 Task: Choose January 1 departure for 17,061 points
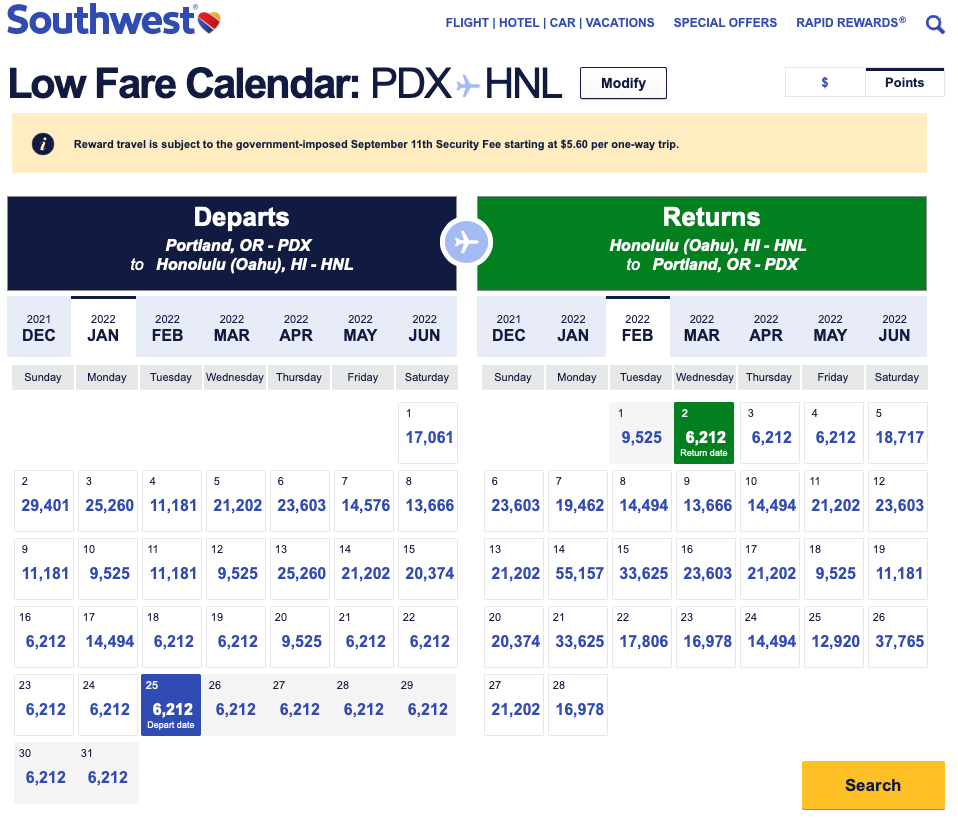[428, 433]
